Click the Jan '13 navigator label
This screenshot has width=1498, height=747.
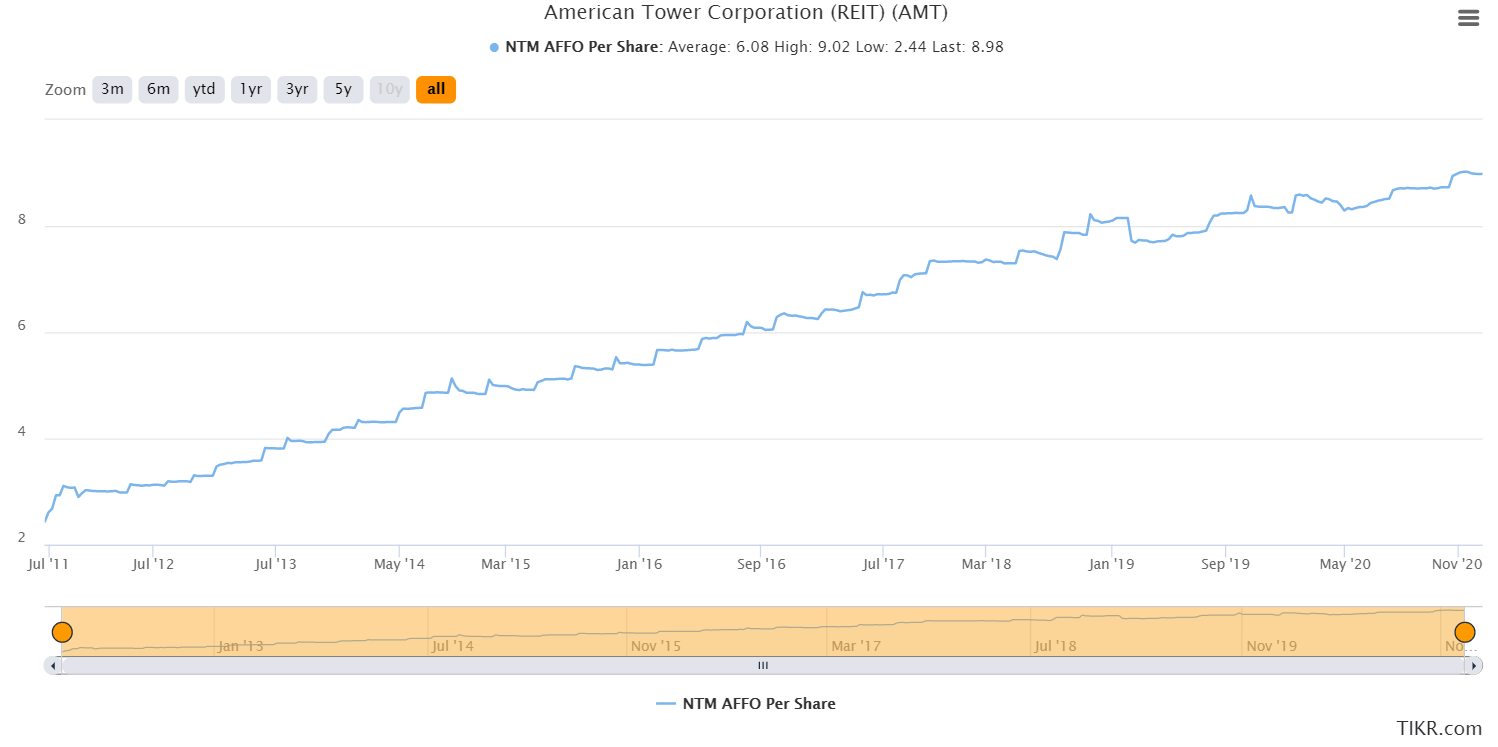point(241,646)
